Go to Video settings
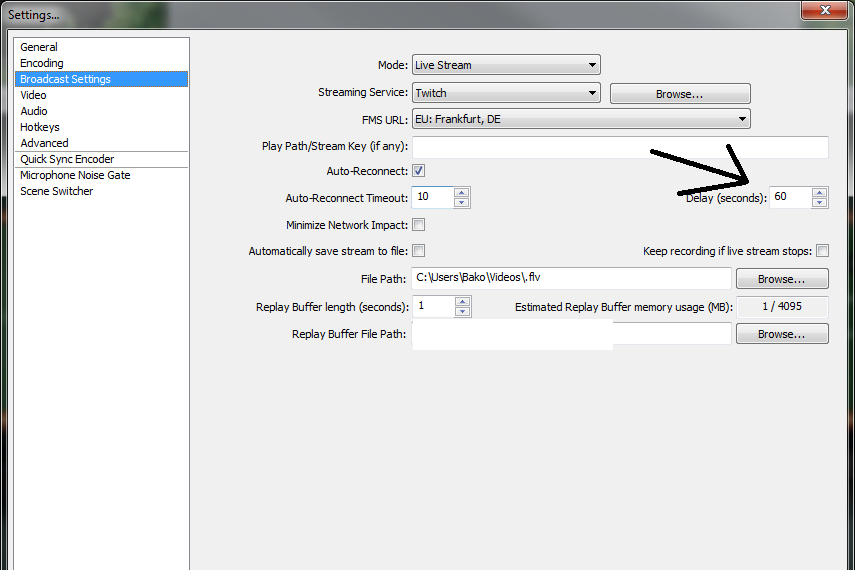This screenshot has height=570, width=855. click(x=101, y=95)
